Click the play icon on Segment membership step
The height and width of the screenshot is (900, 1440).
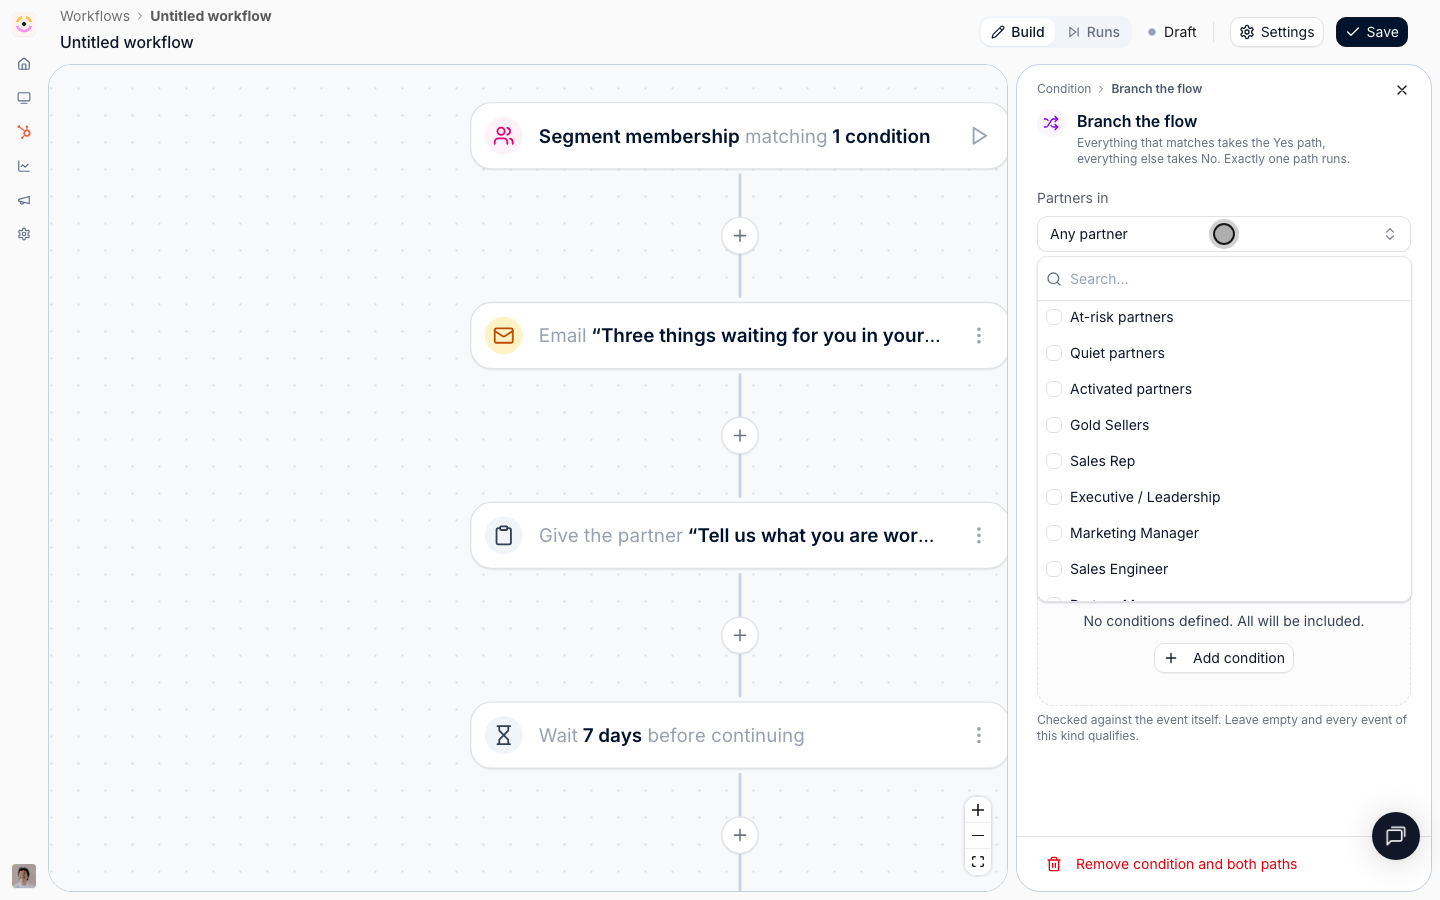click(979, 136)
